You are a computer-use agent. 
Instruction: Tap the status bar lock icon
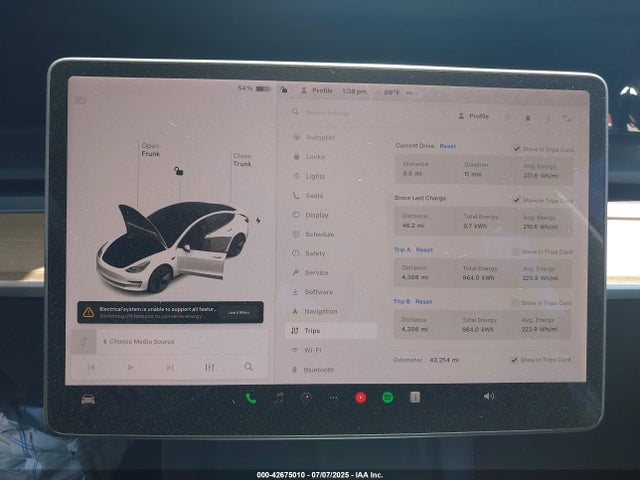(x=284, y=90)
